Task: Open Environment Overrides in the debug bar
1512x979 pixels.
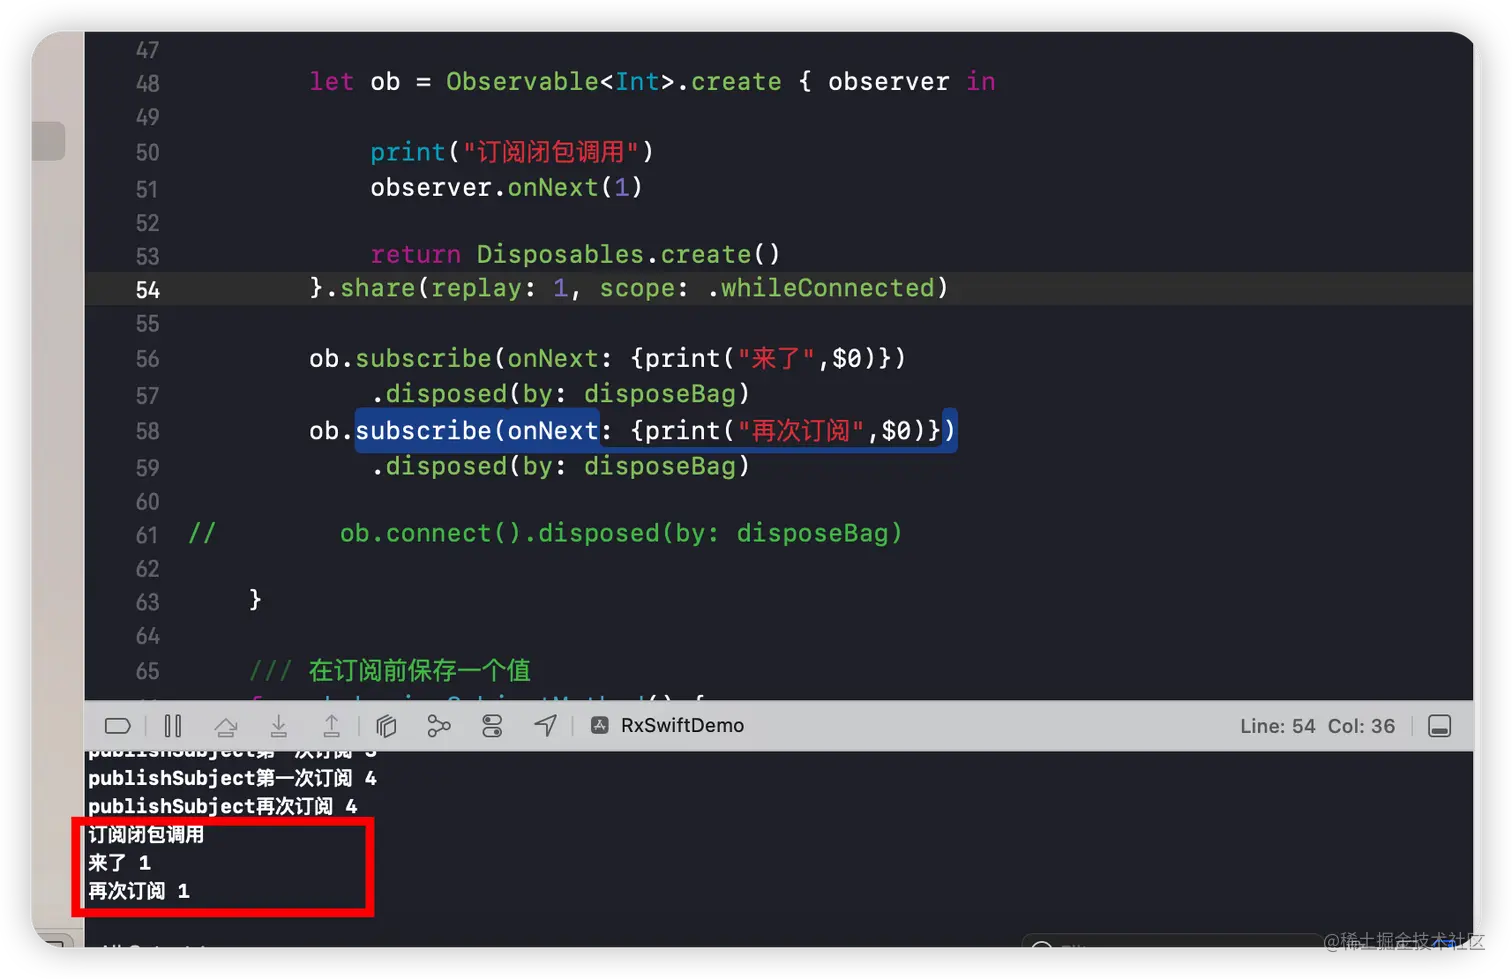Action: tap(492, 726)
